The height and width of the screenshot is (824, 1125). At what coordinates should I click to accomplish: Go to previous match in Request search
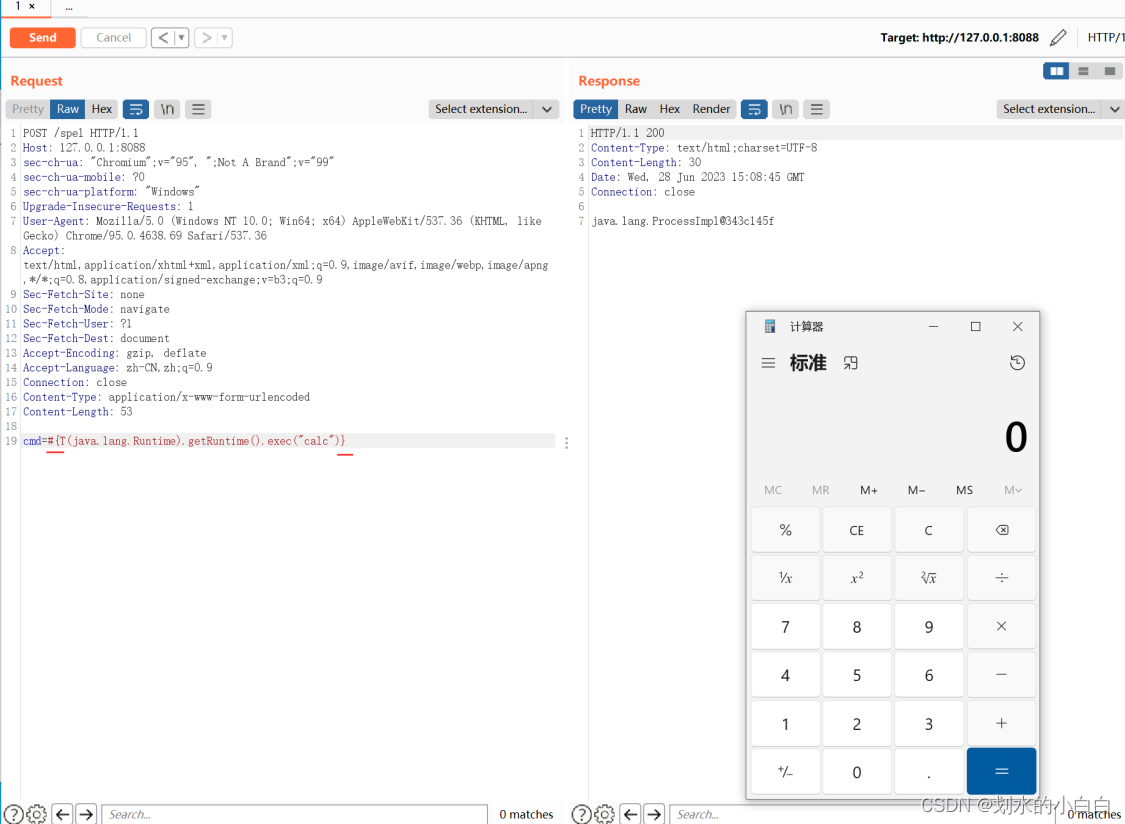[x=62, y=814]
